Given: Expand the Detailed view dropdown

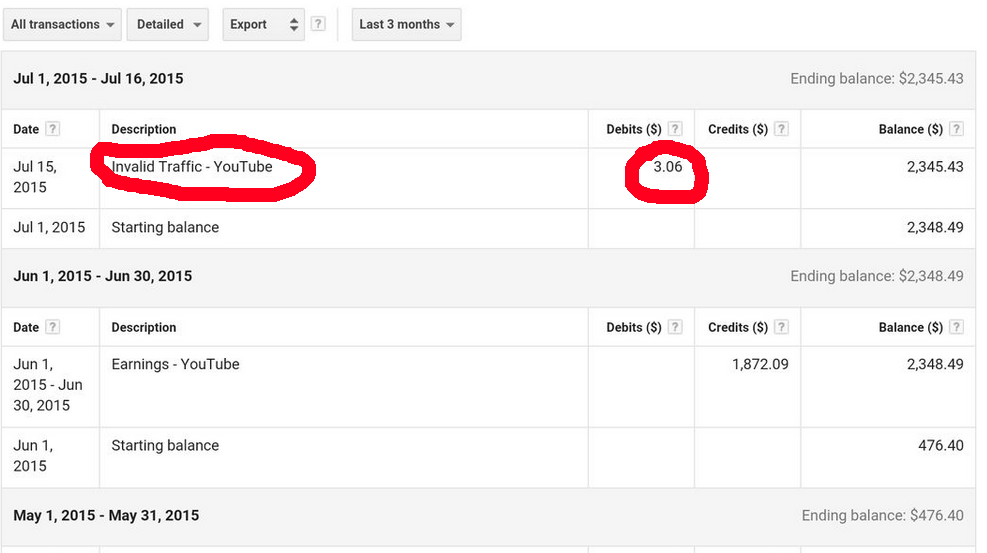Looking at the screenshot, I should click(x=167, y=24).
